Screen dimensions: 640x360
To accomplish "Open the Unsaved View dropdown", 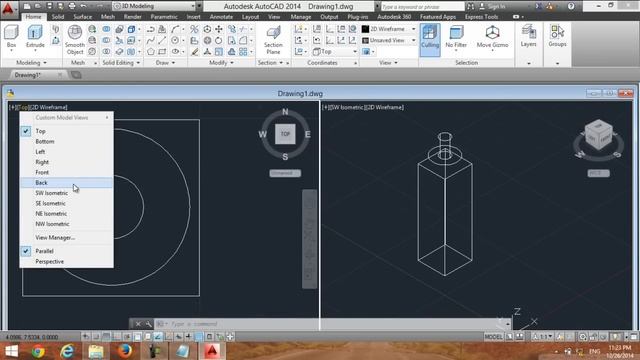I will [x=389, y=40].
